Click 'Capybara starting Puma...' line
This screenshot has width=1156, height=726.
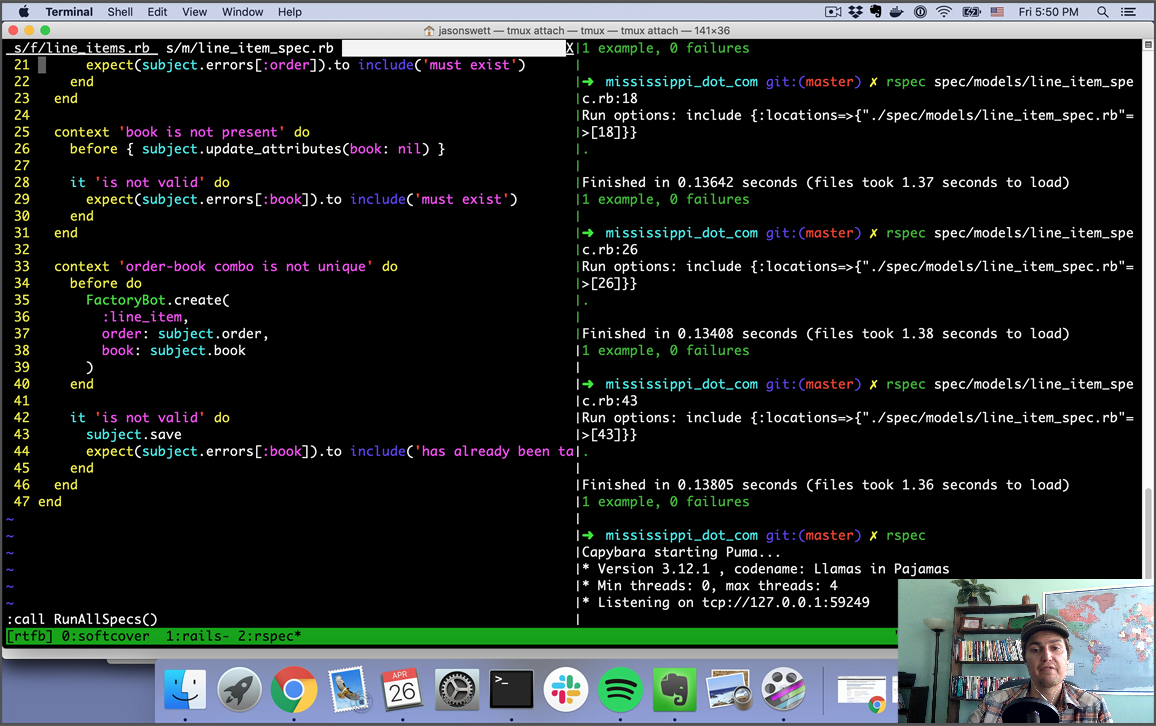pyautogui.click(x=680, y=552)
